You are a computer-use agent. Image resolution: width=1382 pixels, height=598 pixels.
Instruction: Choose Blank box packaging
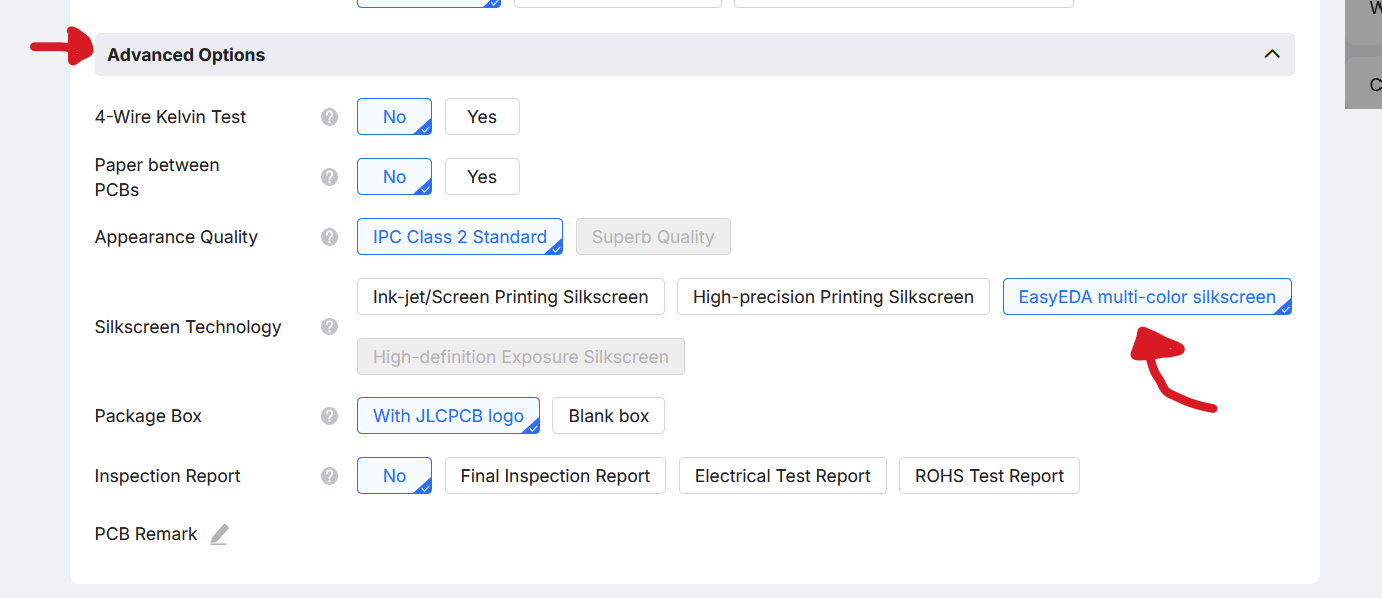coord(608,416)
